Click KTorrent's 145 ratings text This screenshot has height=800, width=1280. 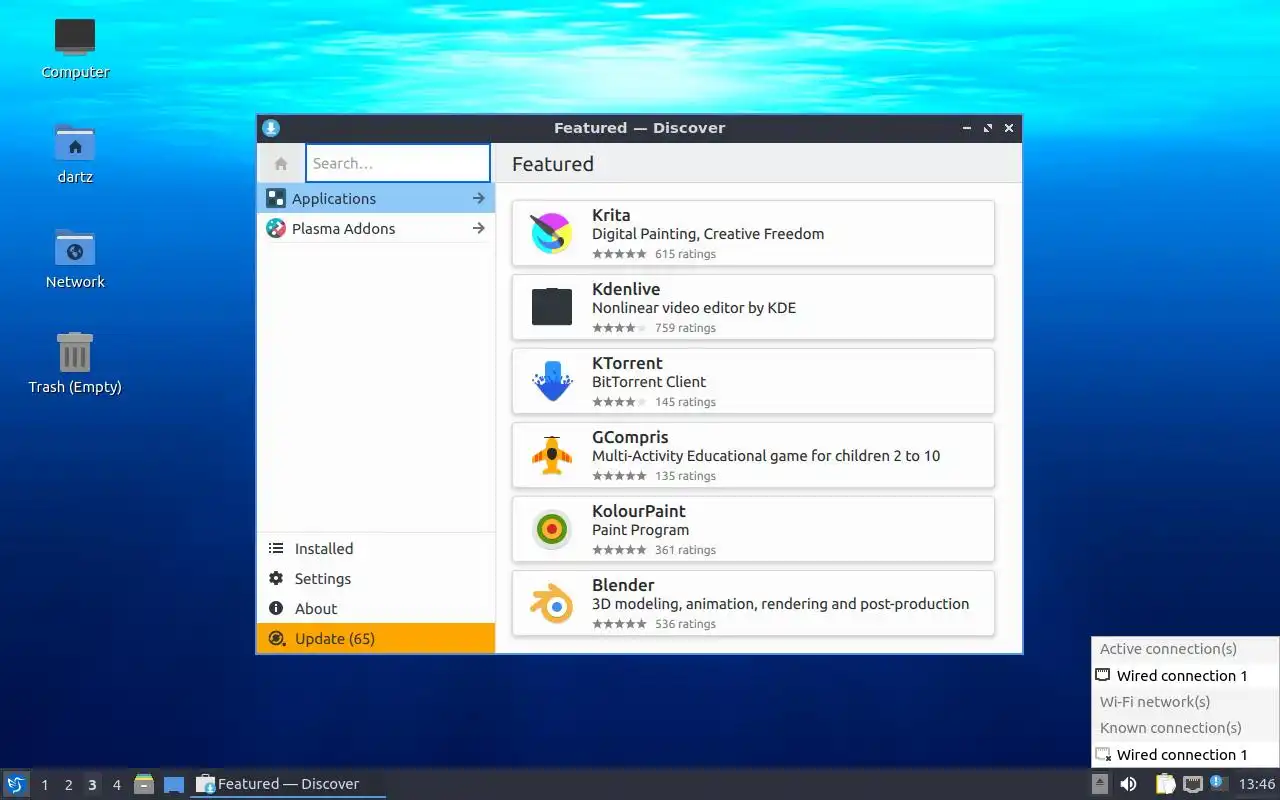point(685,402)
